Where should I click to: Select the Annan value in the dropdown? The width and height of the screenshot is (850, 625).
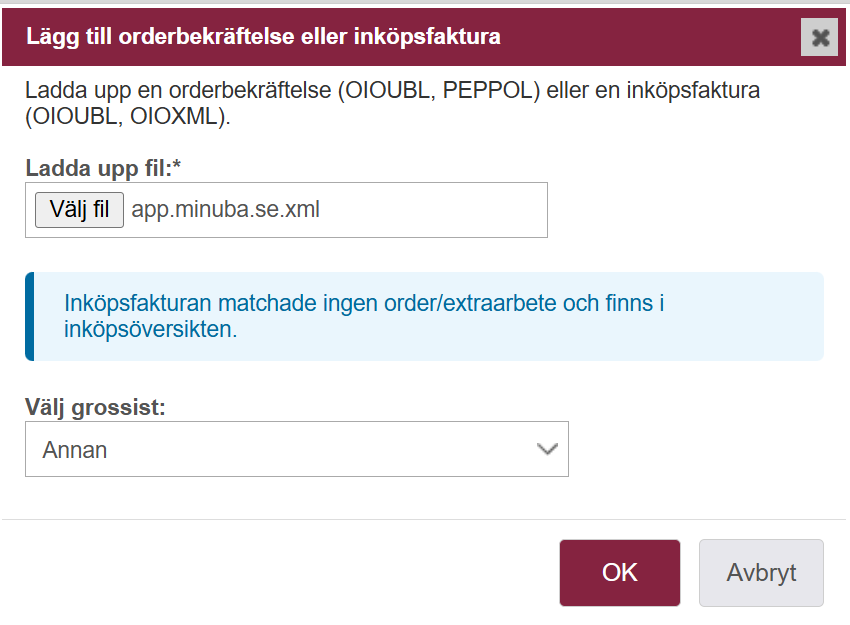(75, 450)
